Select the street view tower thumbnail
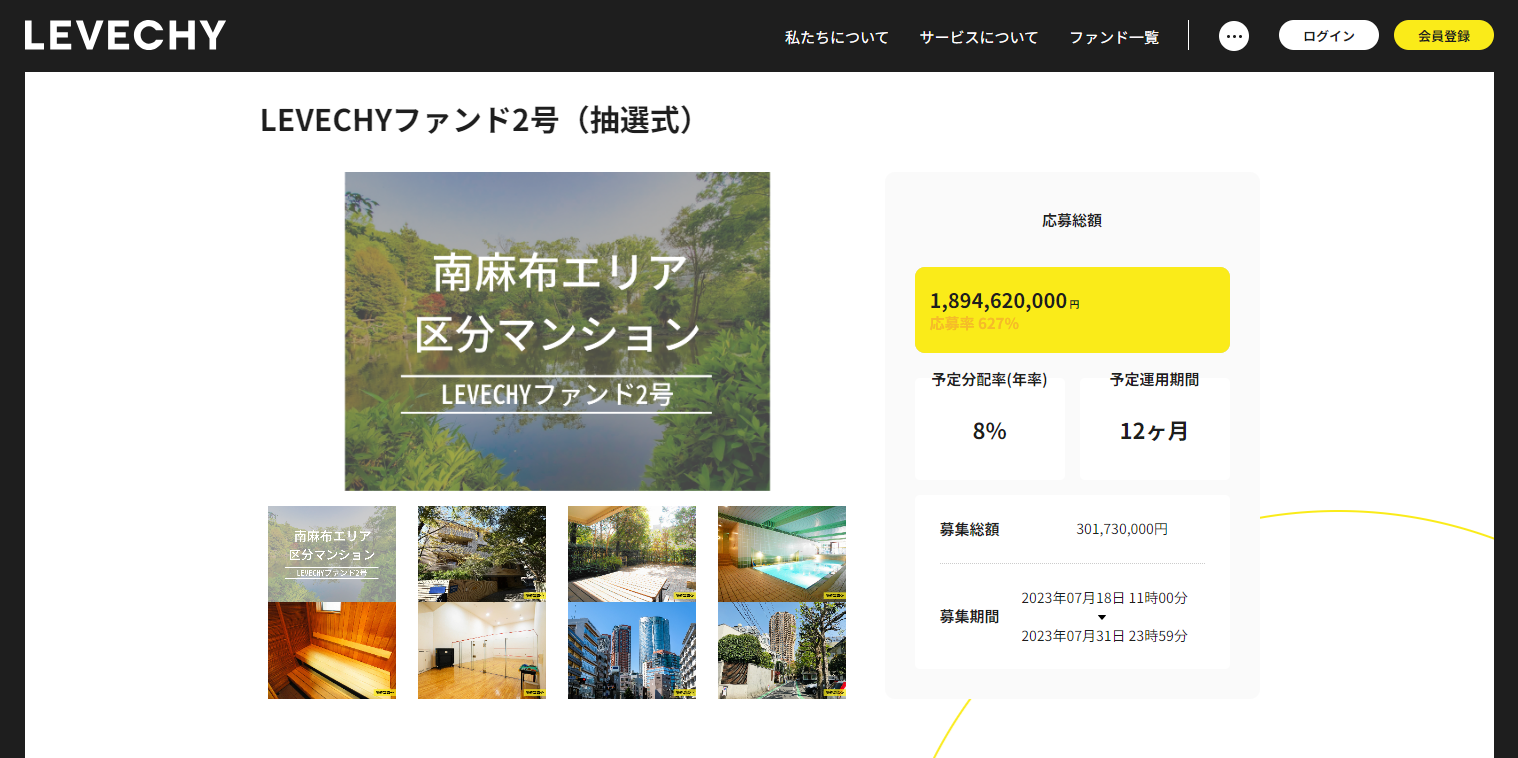Screen dimensions: 1518x758 click(x=782, y=650)
